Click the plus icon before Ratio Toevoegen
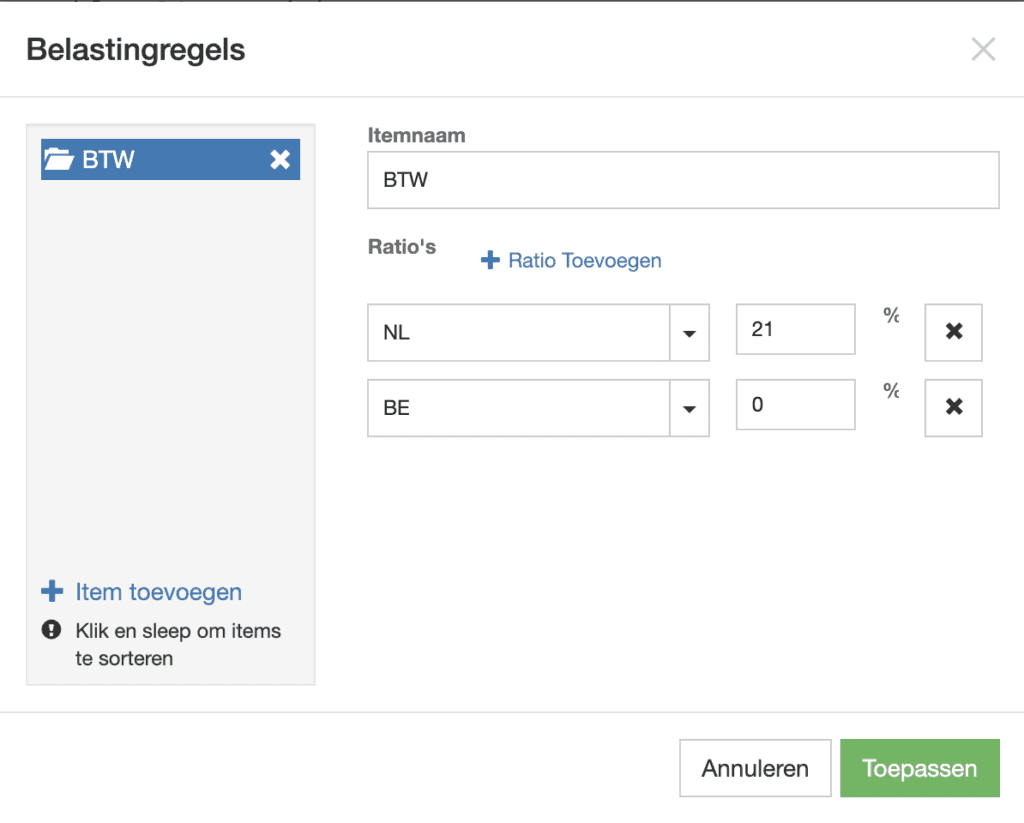Image resolution: width=1024 pixels, height=823 pixels. coord(490,260)
